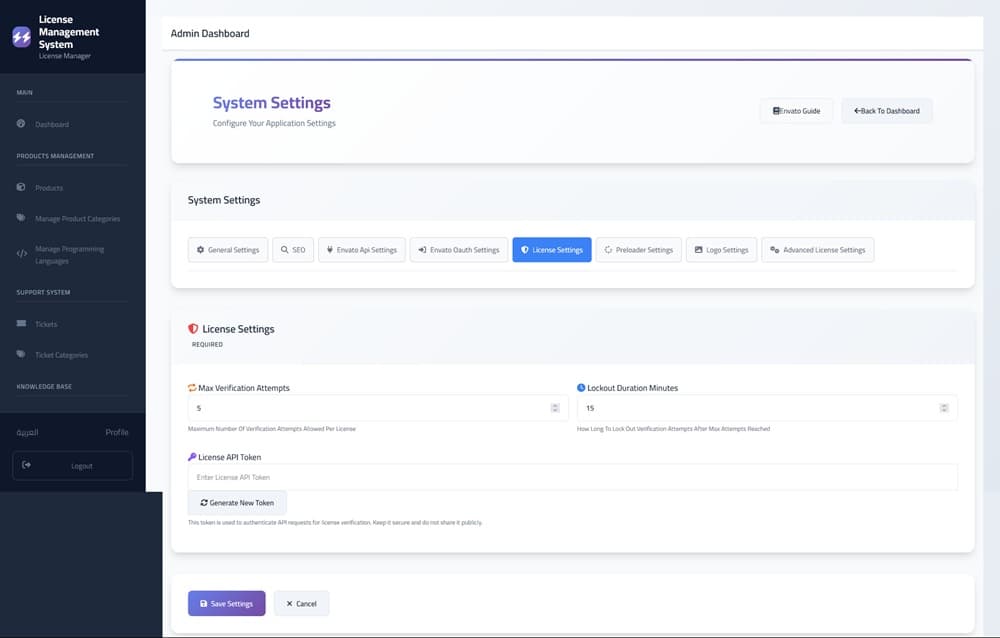Open Envato Oauth Settings tab

[458, 250]
